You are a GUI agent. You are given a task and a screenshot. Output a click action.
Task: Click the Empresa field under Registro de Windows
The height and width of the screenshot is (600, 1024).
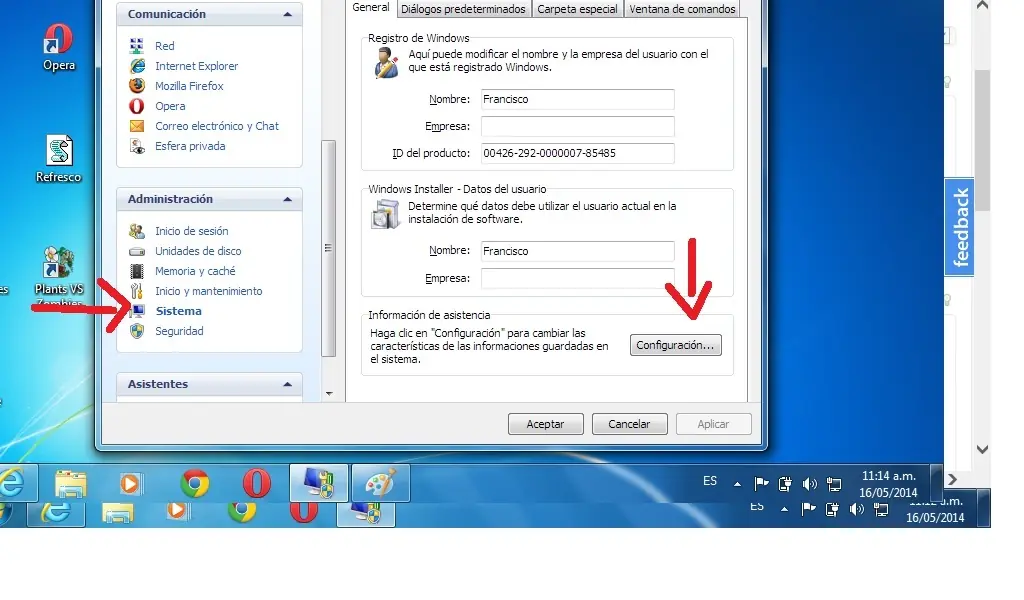[577, 127]
